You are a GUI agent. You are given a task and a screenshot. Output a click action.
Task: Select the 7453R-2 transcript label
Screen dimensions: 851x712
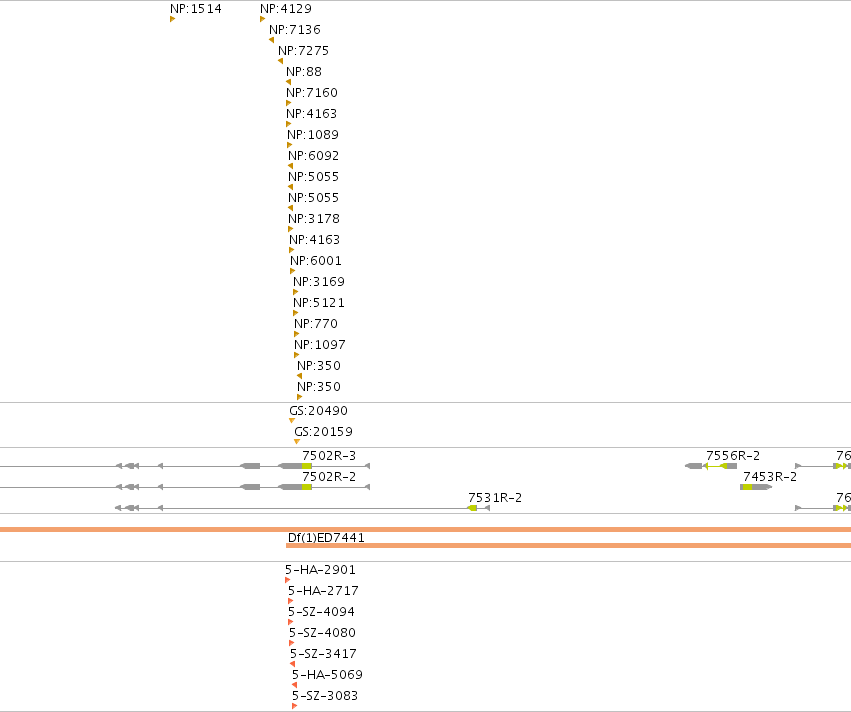coord(770,476)
